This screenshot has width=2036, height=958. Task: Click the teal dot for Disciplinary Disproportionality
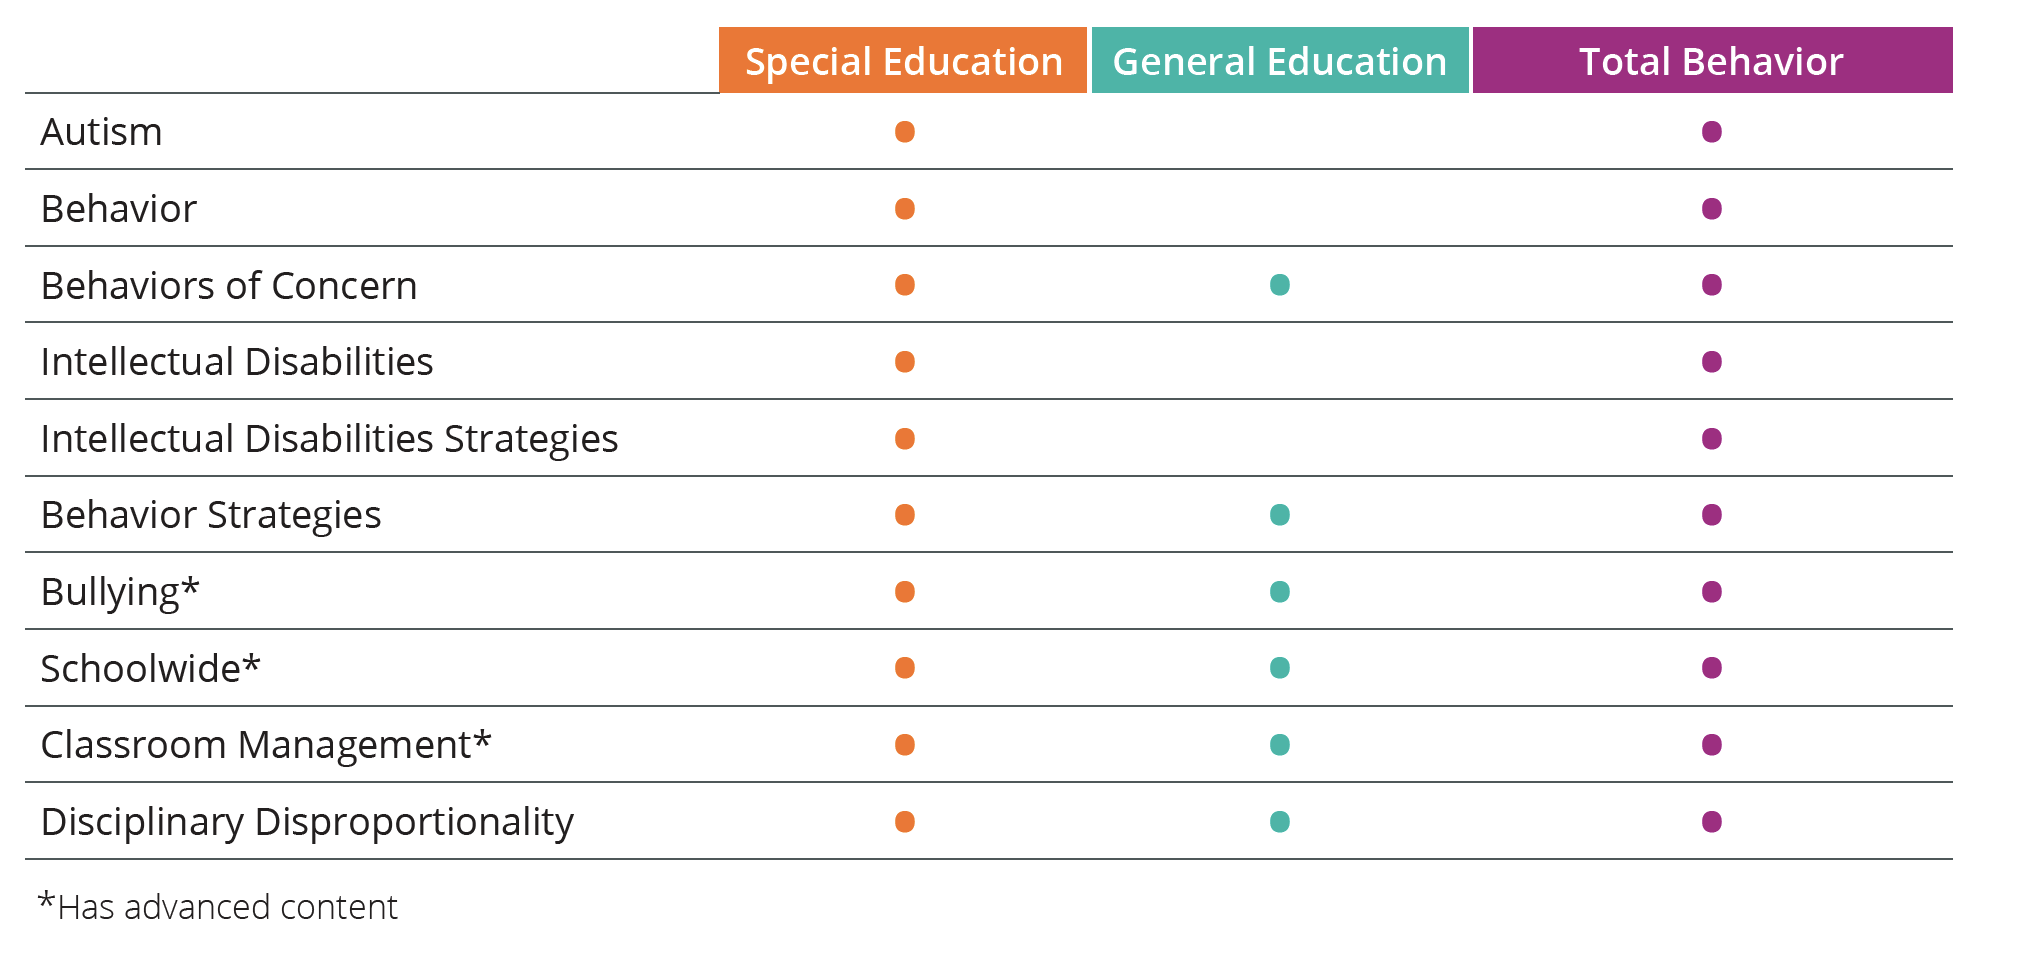pyautogui.click(x=1280, y=822)
